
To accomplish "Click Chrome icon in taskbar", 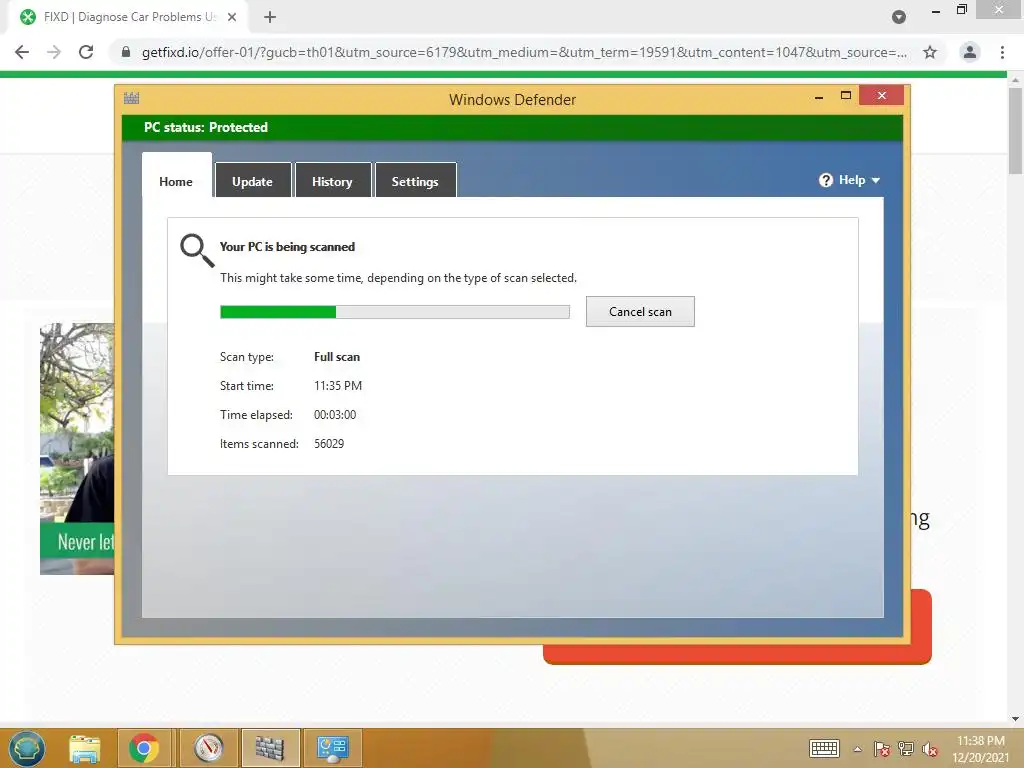I will [144, 748].
